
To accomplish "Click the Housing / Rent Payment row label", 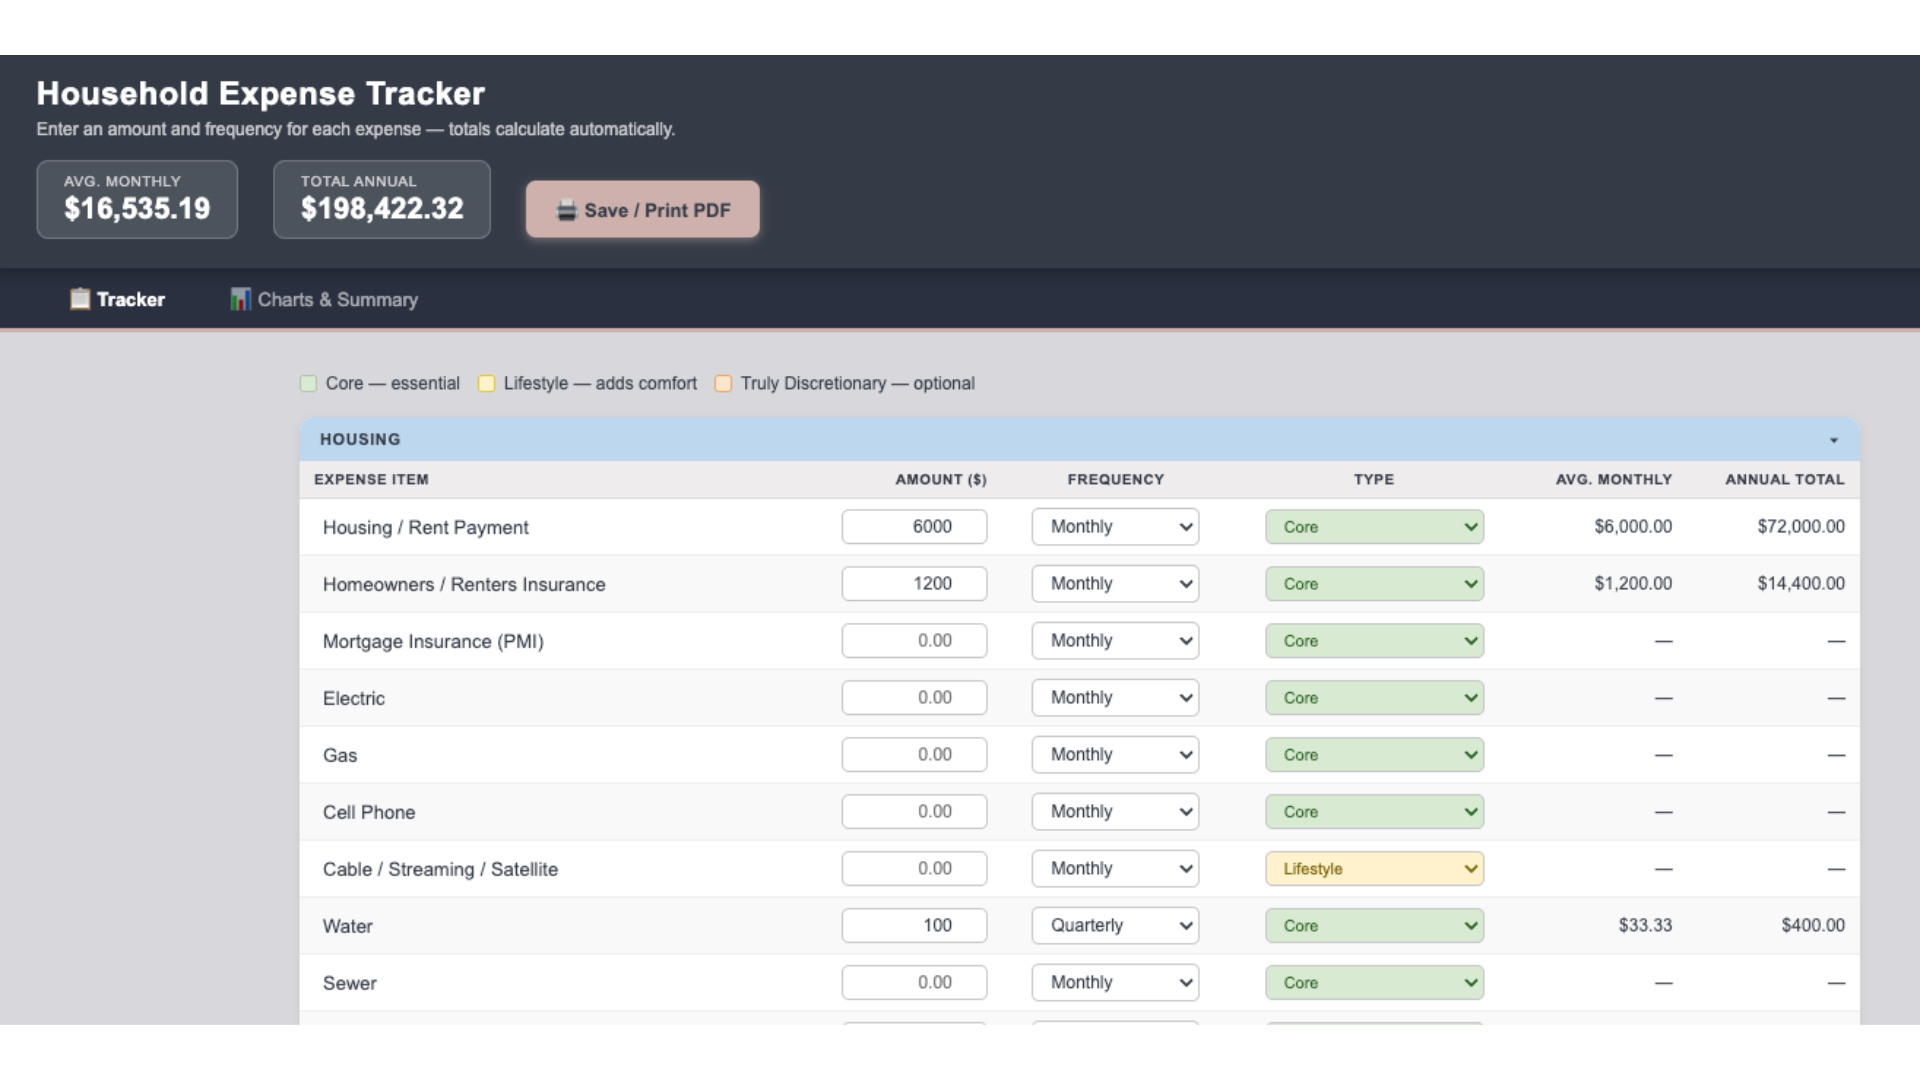I will pyautogui.click(x=426, y=528).
